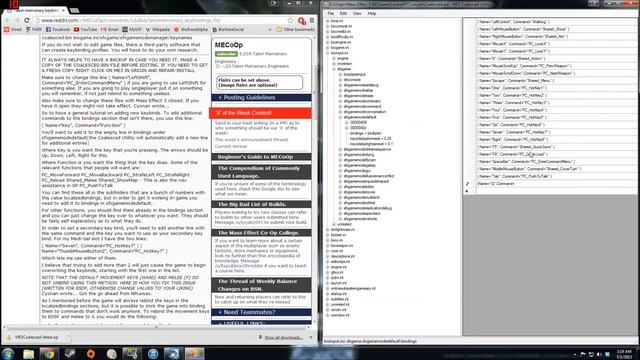640x360 pixels.
Task: Select the Escape Shared_Menu binding row
Action: click(x=556, y=80)
